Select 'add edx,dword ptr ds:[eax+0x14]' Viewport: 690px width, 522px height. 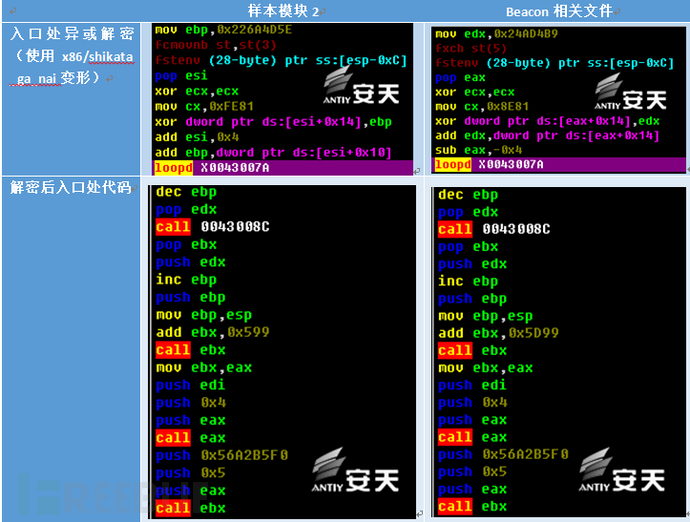coord(547,136)
